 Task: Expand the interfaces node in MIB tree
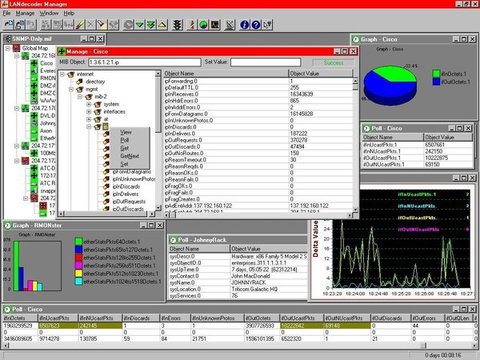[x=89, y=112]
